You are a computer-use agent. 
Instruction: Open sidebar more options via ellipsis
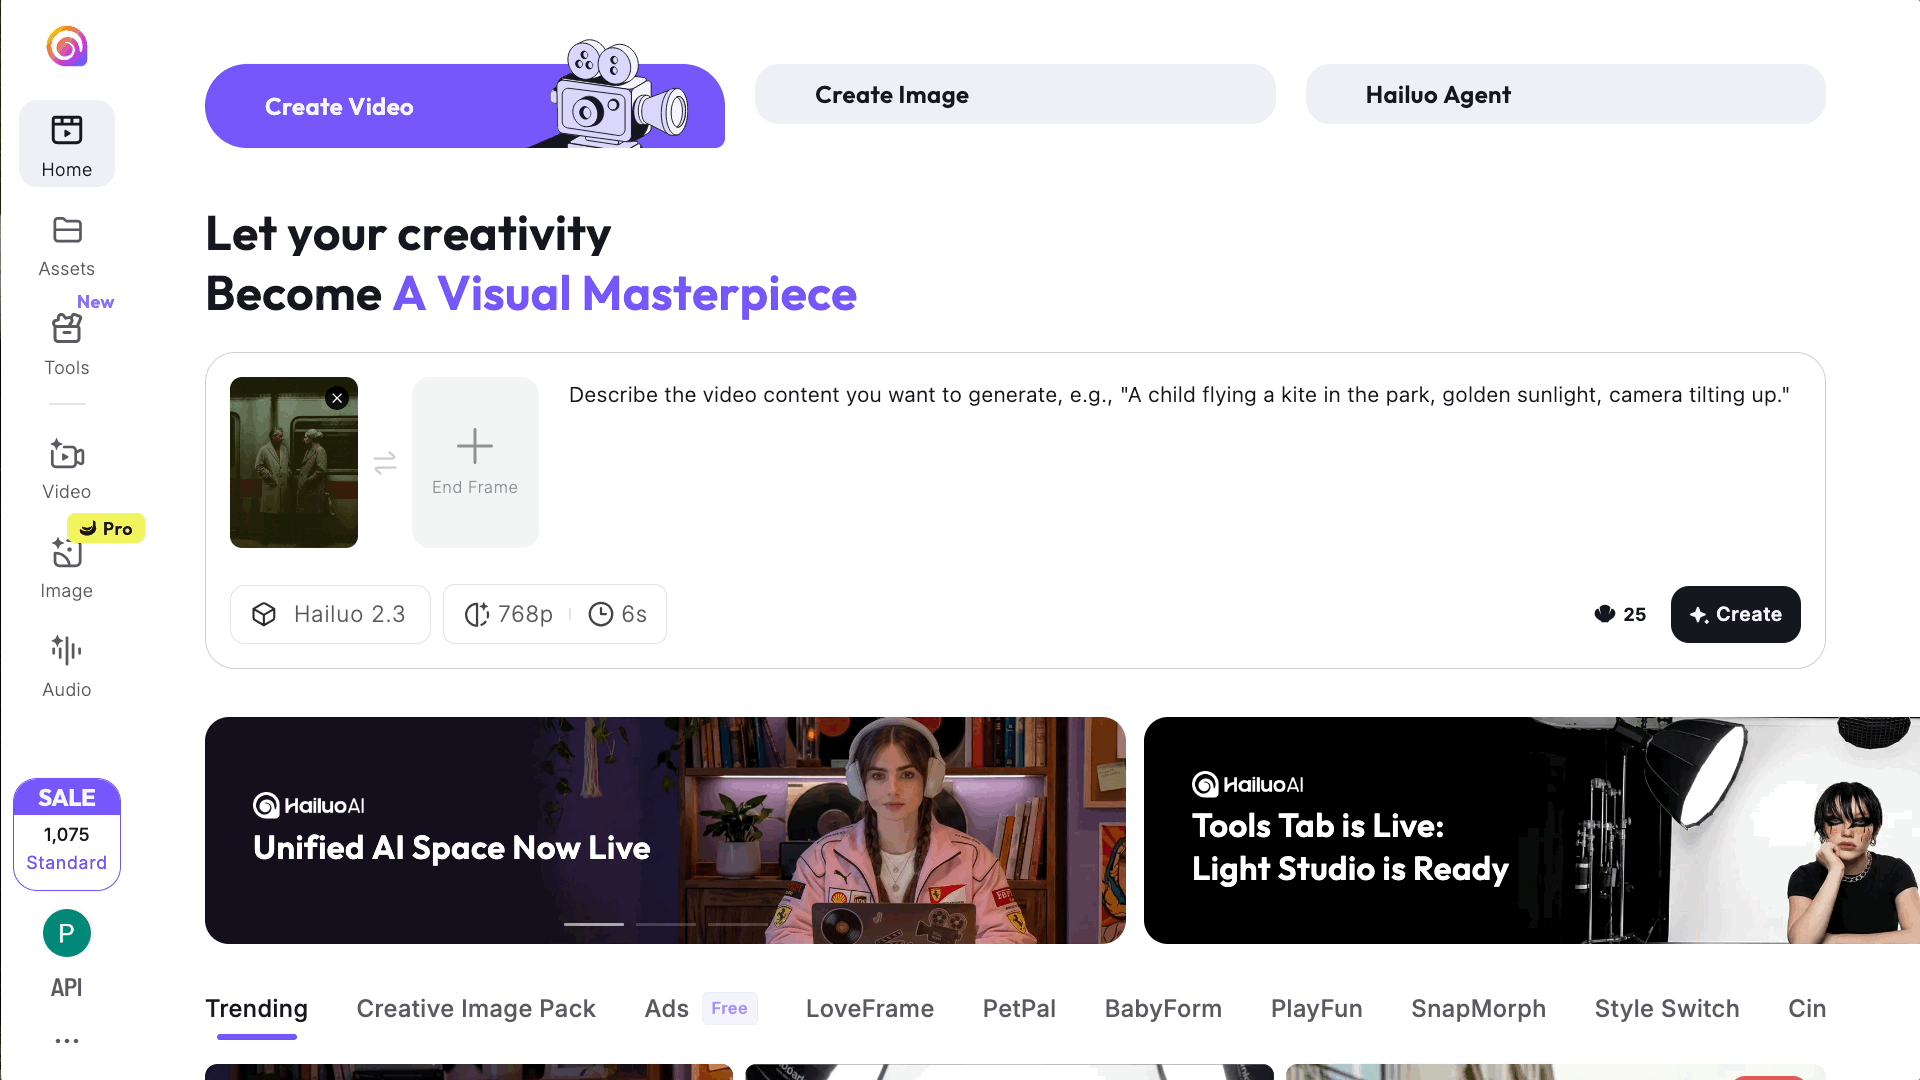(66, 1040)
